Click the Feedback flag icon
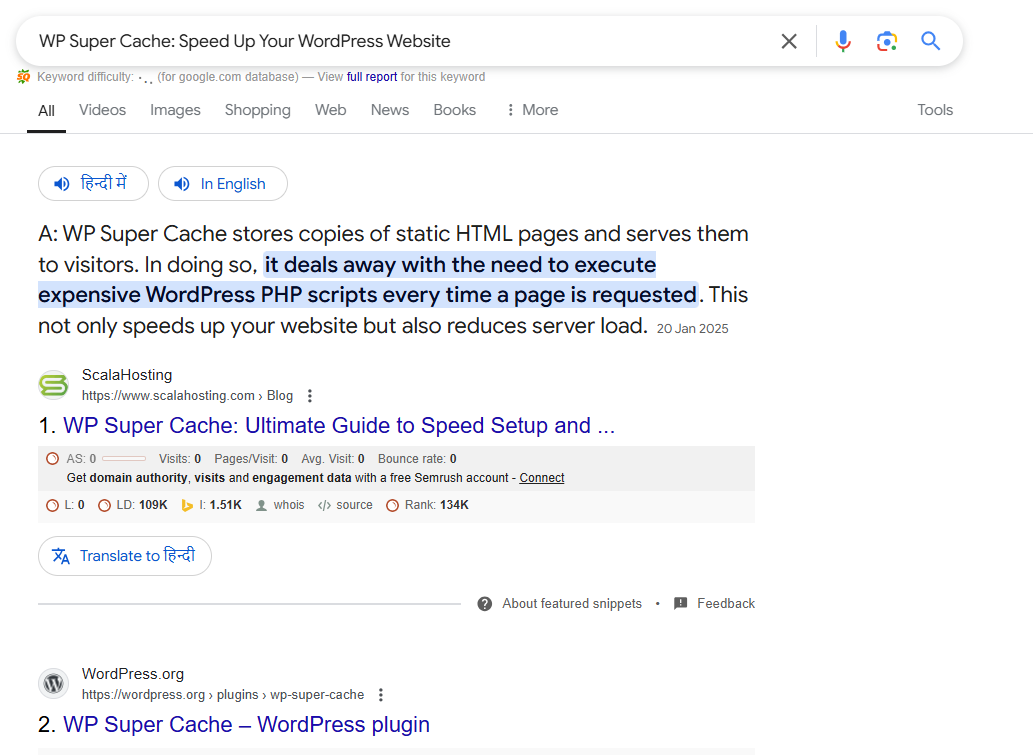Image resolution: width=1033 pixels, height=755 pixels. tap(681, 604)
